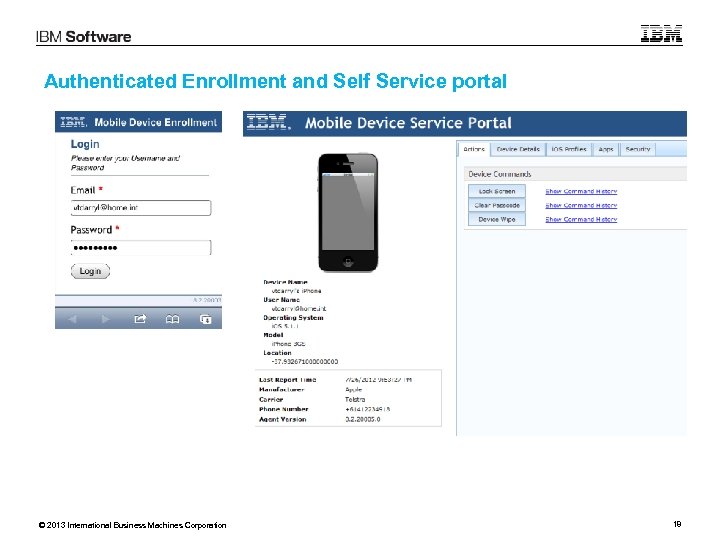The width and height of the screenshot is (720, 540).
Task: Tap the Safari back arrow icon
Action: tap(73, 319)
